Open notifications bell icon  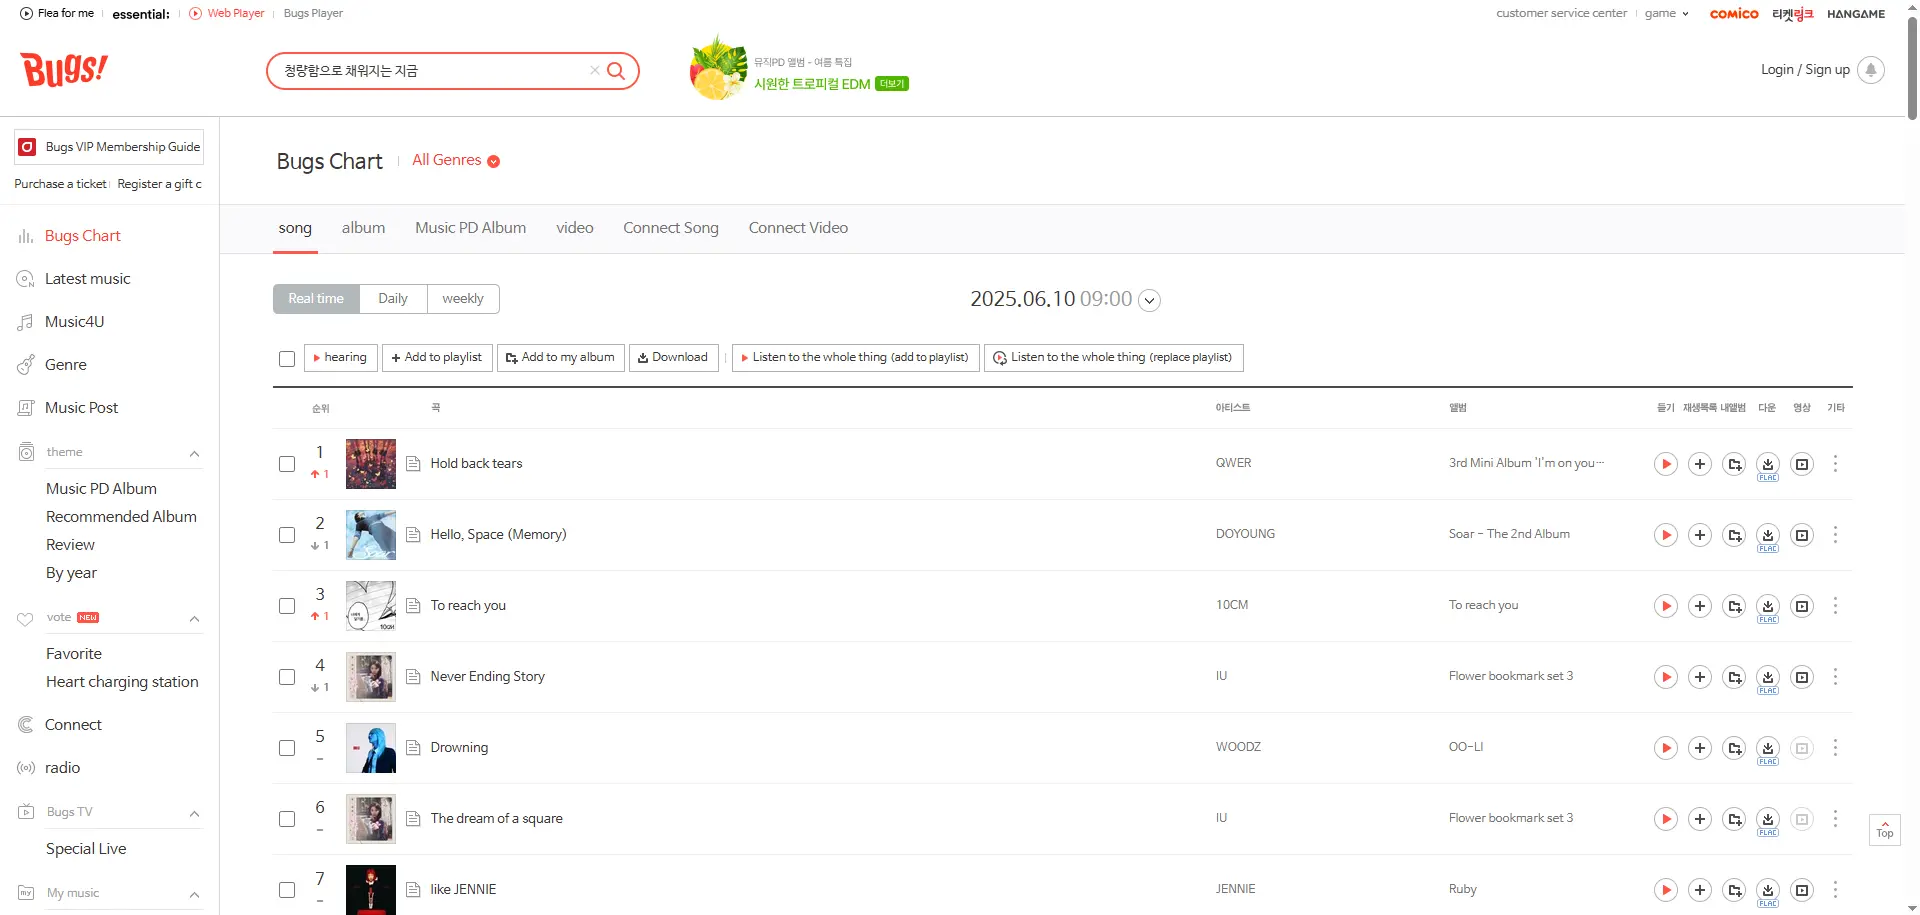coord(1871,70)
